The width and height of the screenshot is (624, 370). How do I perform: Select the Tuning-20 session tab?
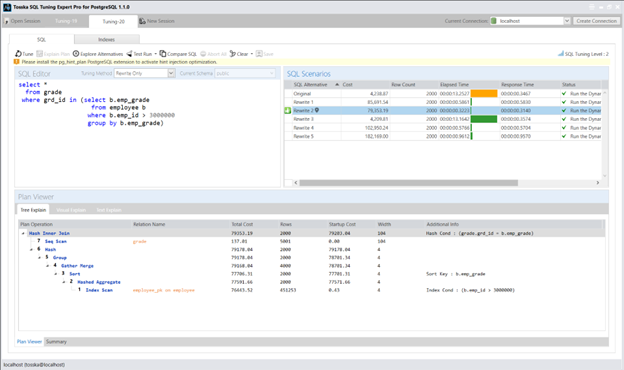pyautogui.click(x=113, y=21)
